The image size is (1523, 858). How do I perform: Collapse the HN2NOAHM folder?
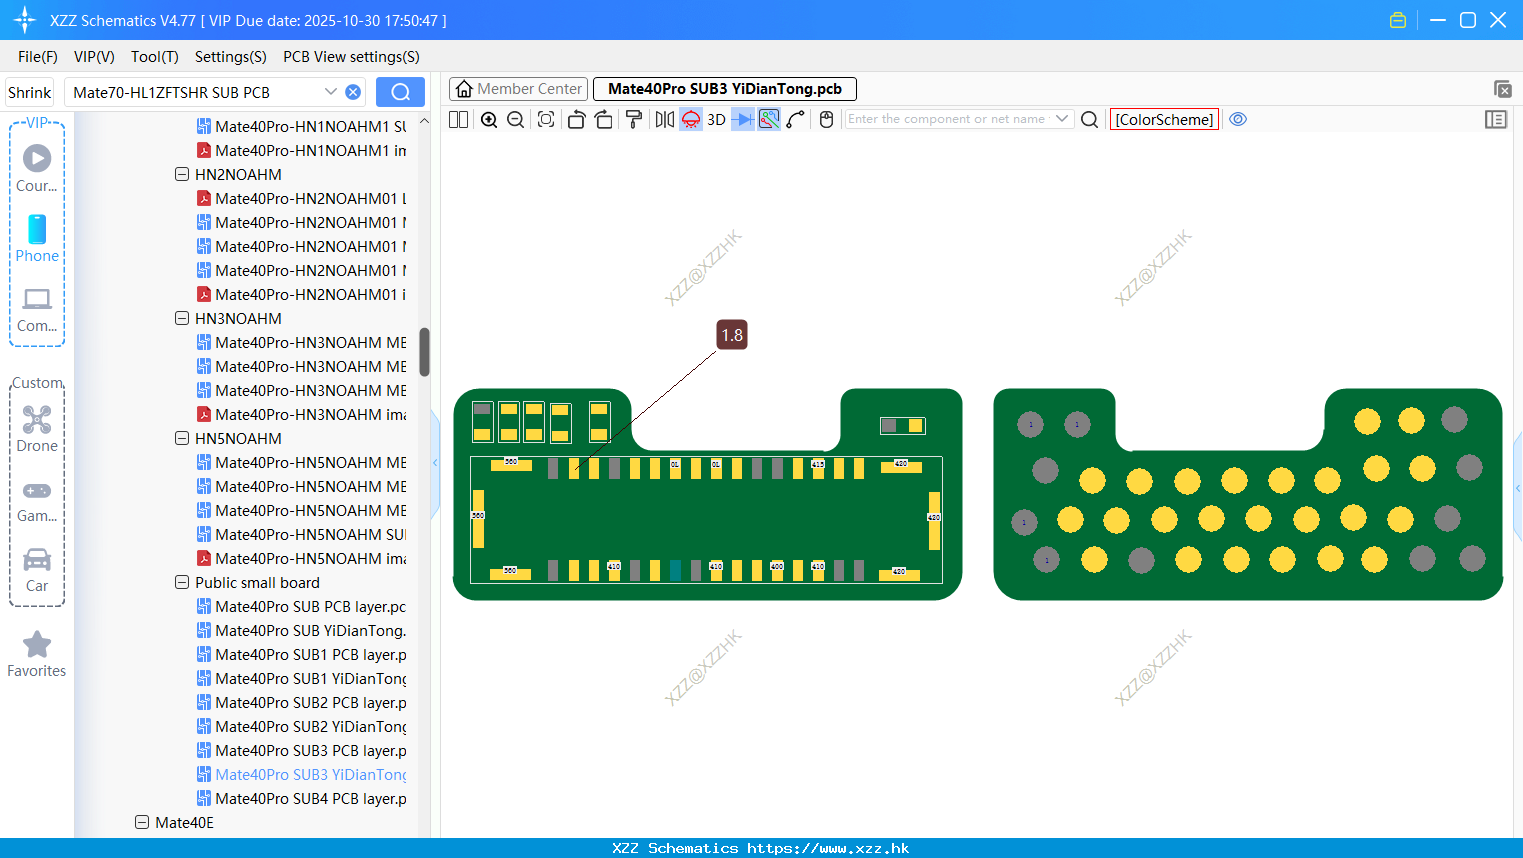point(182,174)
